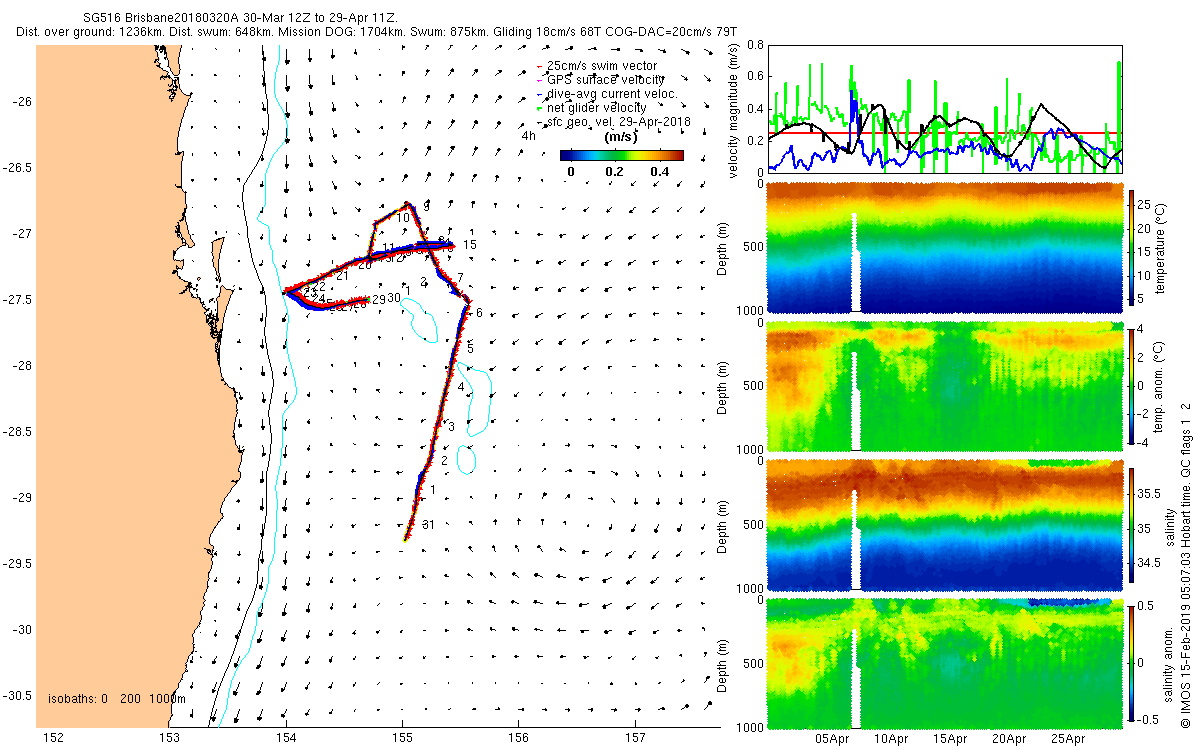Click the temperature (°C) colorbar
The height and width of the screenshot is (750, 1200).
coord(1133,248)
